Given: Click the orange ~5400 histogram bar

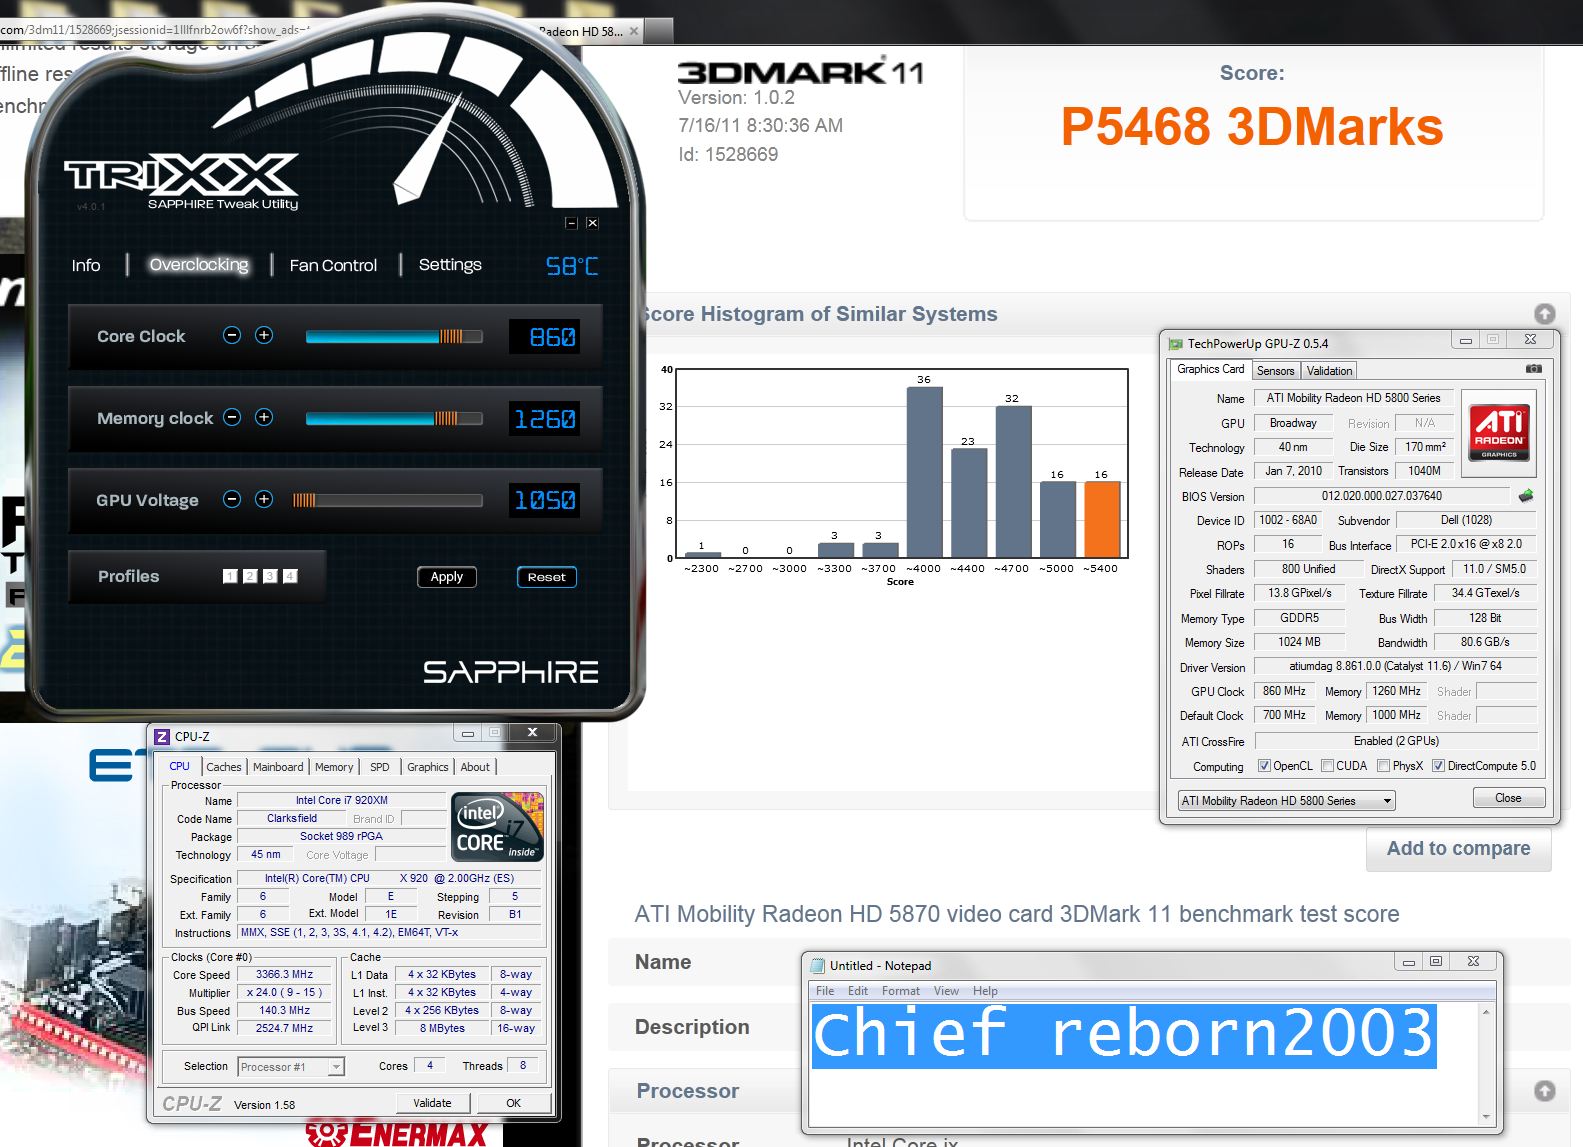Looking at the screenshot, I should tap(1102, 520).
